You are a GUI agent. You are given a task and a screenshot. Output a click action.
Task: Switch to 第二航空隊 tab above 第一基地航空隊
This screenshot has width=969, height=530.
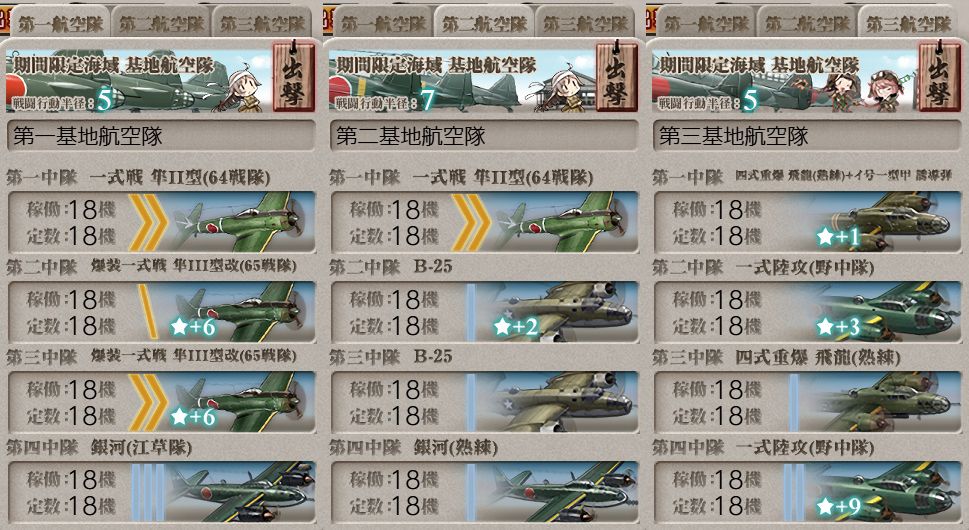(161, 23)
